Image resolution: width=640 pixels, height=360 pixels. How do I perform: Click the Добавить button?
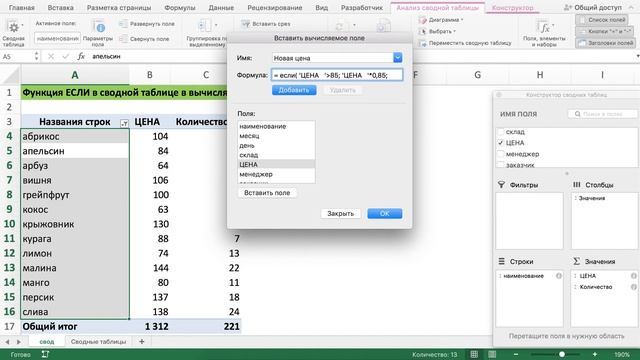coord(294,90)
